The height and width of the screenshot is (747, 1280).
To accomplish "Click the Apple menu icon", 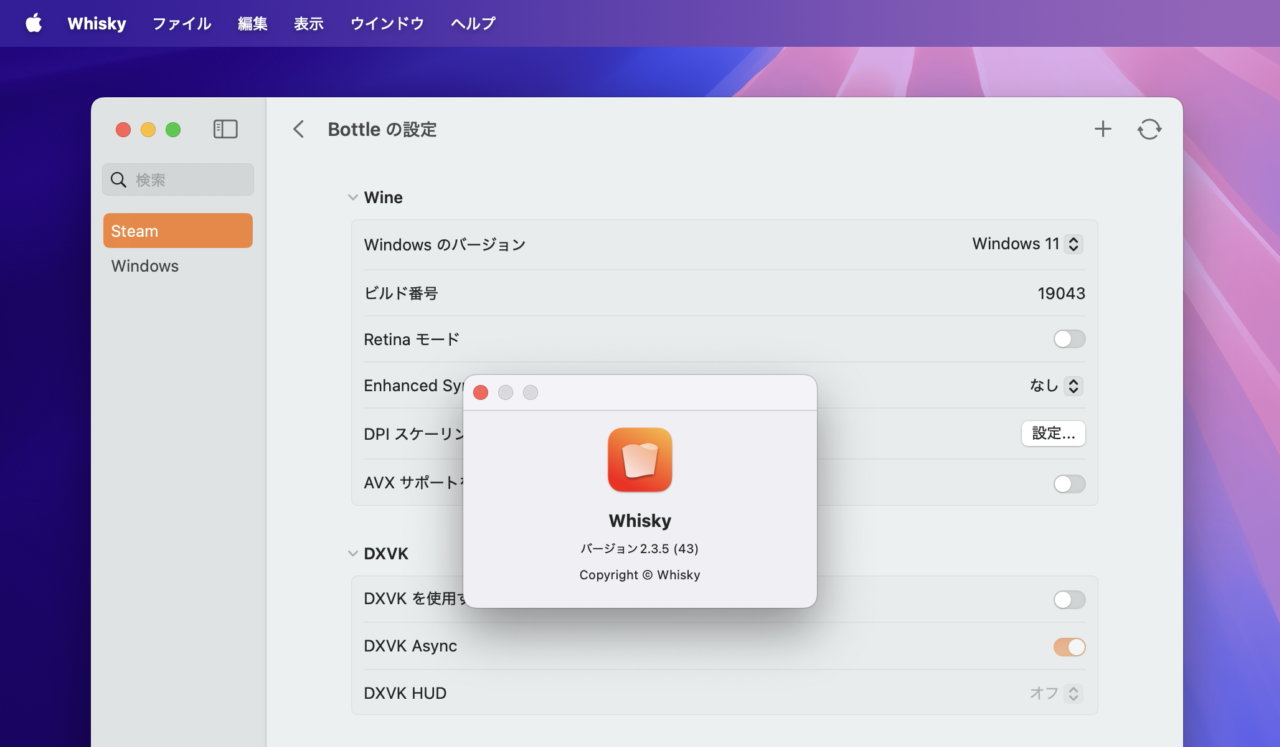I will click(34, 23).
